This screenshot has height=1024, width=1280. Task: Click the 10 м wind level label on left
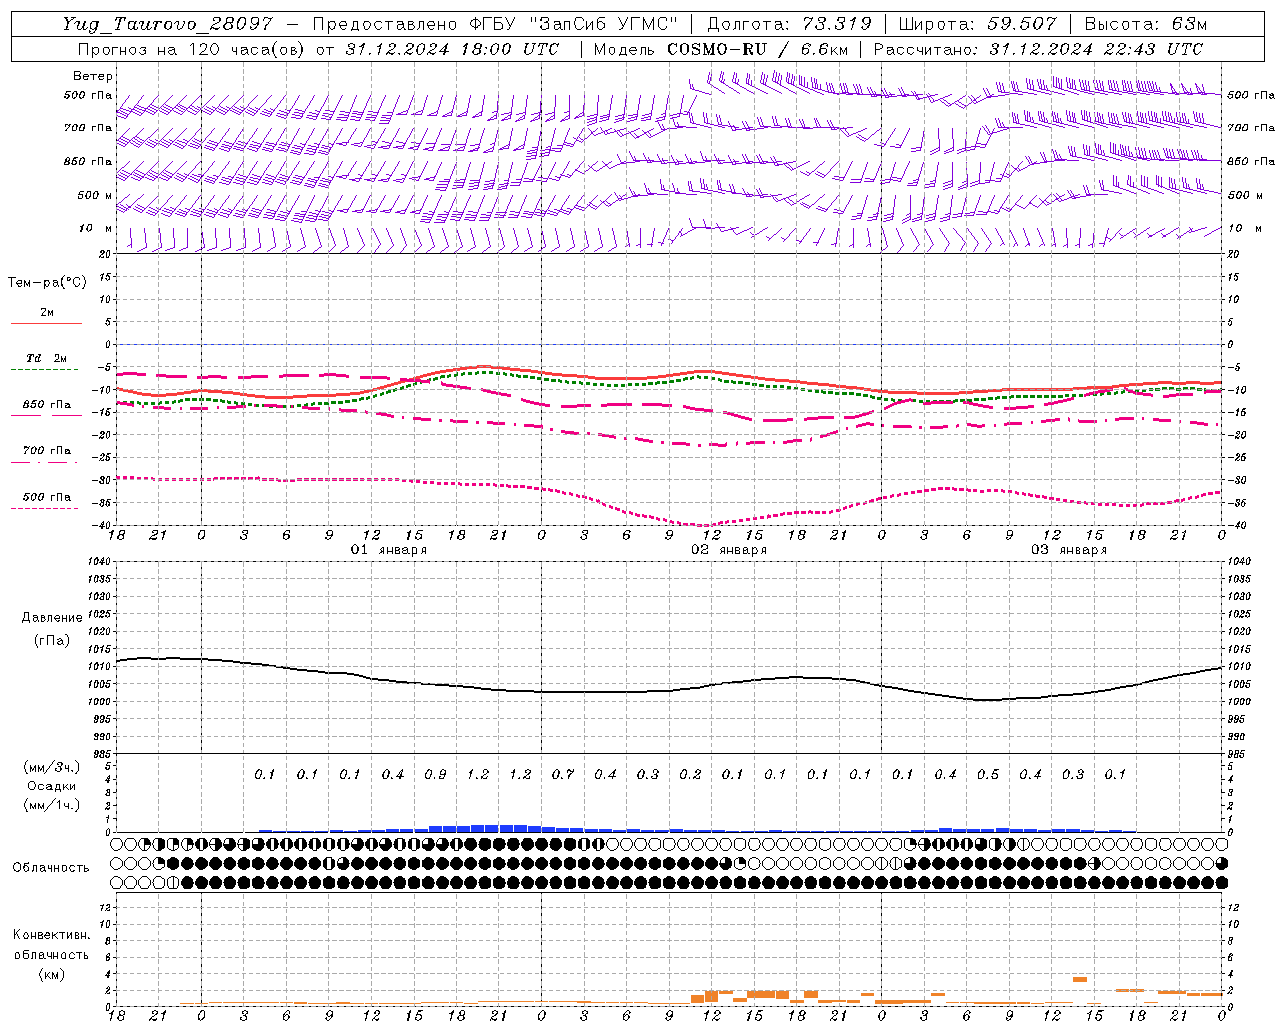click(95, 228)
